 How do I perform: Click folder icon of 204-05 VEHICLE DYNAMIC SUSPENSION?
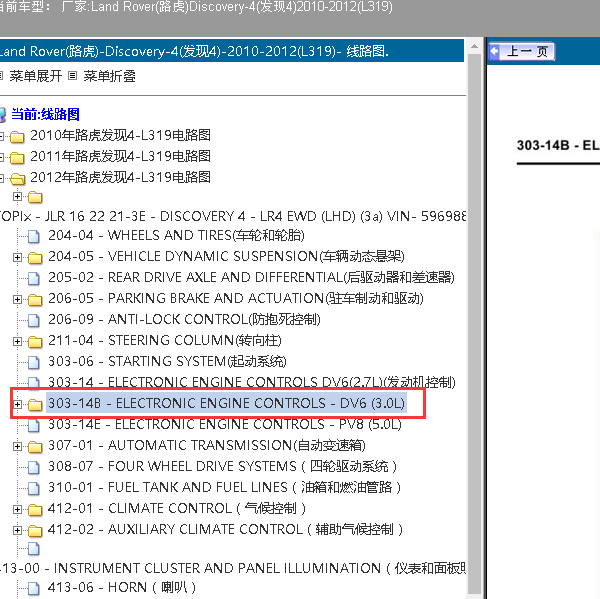pyautogui.click(x=35, y=258)
